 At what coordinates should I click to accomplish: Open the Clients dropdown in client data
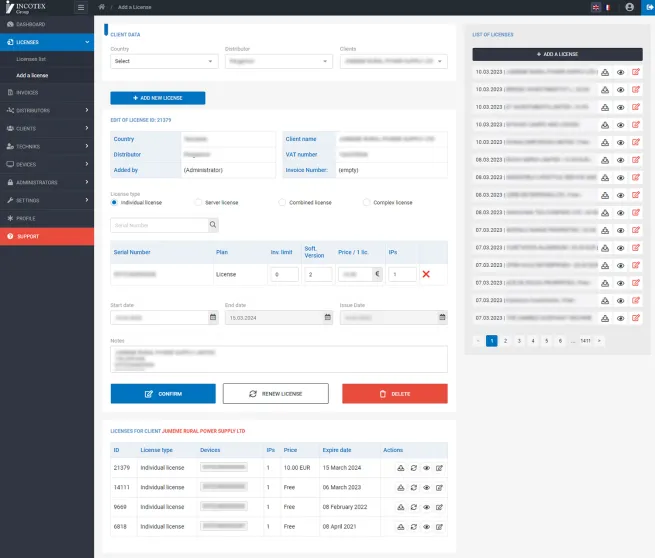(x=394, y=61)
